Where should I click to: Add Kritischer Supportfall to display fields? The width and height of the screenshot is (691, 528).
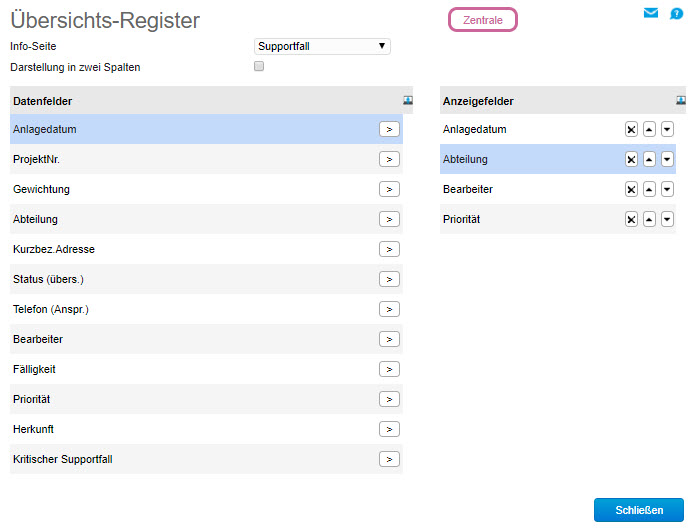(x=389, y=459)
